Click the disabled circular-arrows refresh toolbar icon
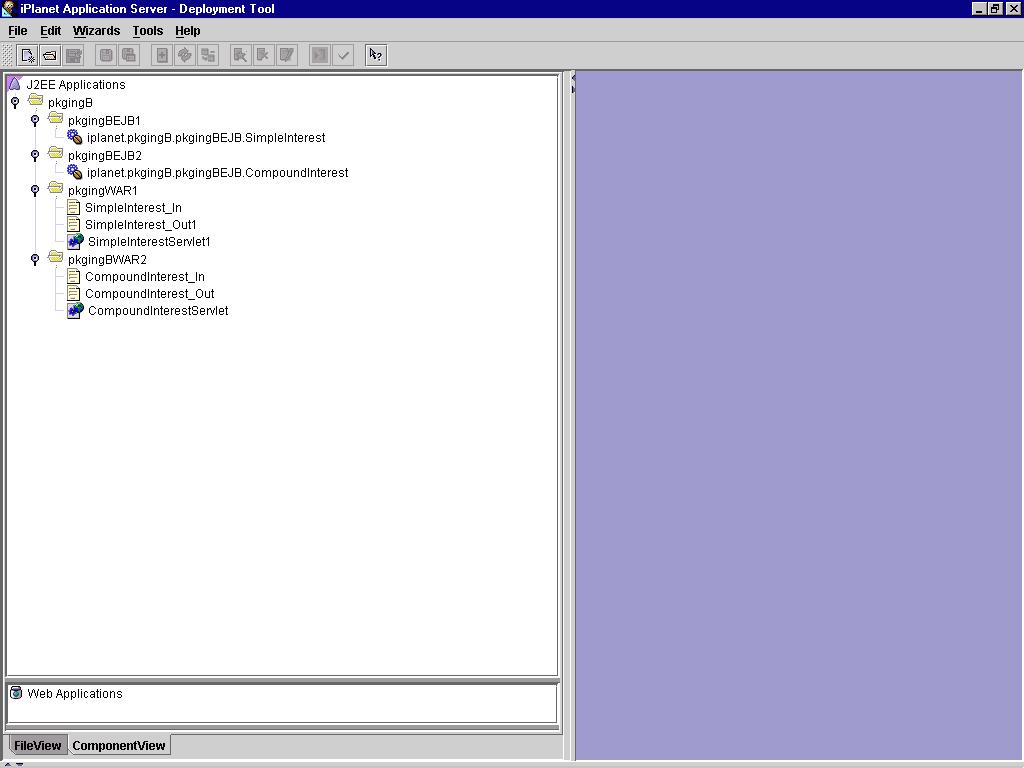 tap(185, 56)
